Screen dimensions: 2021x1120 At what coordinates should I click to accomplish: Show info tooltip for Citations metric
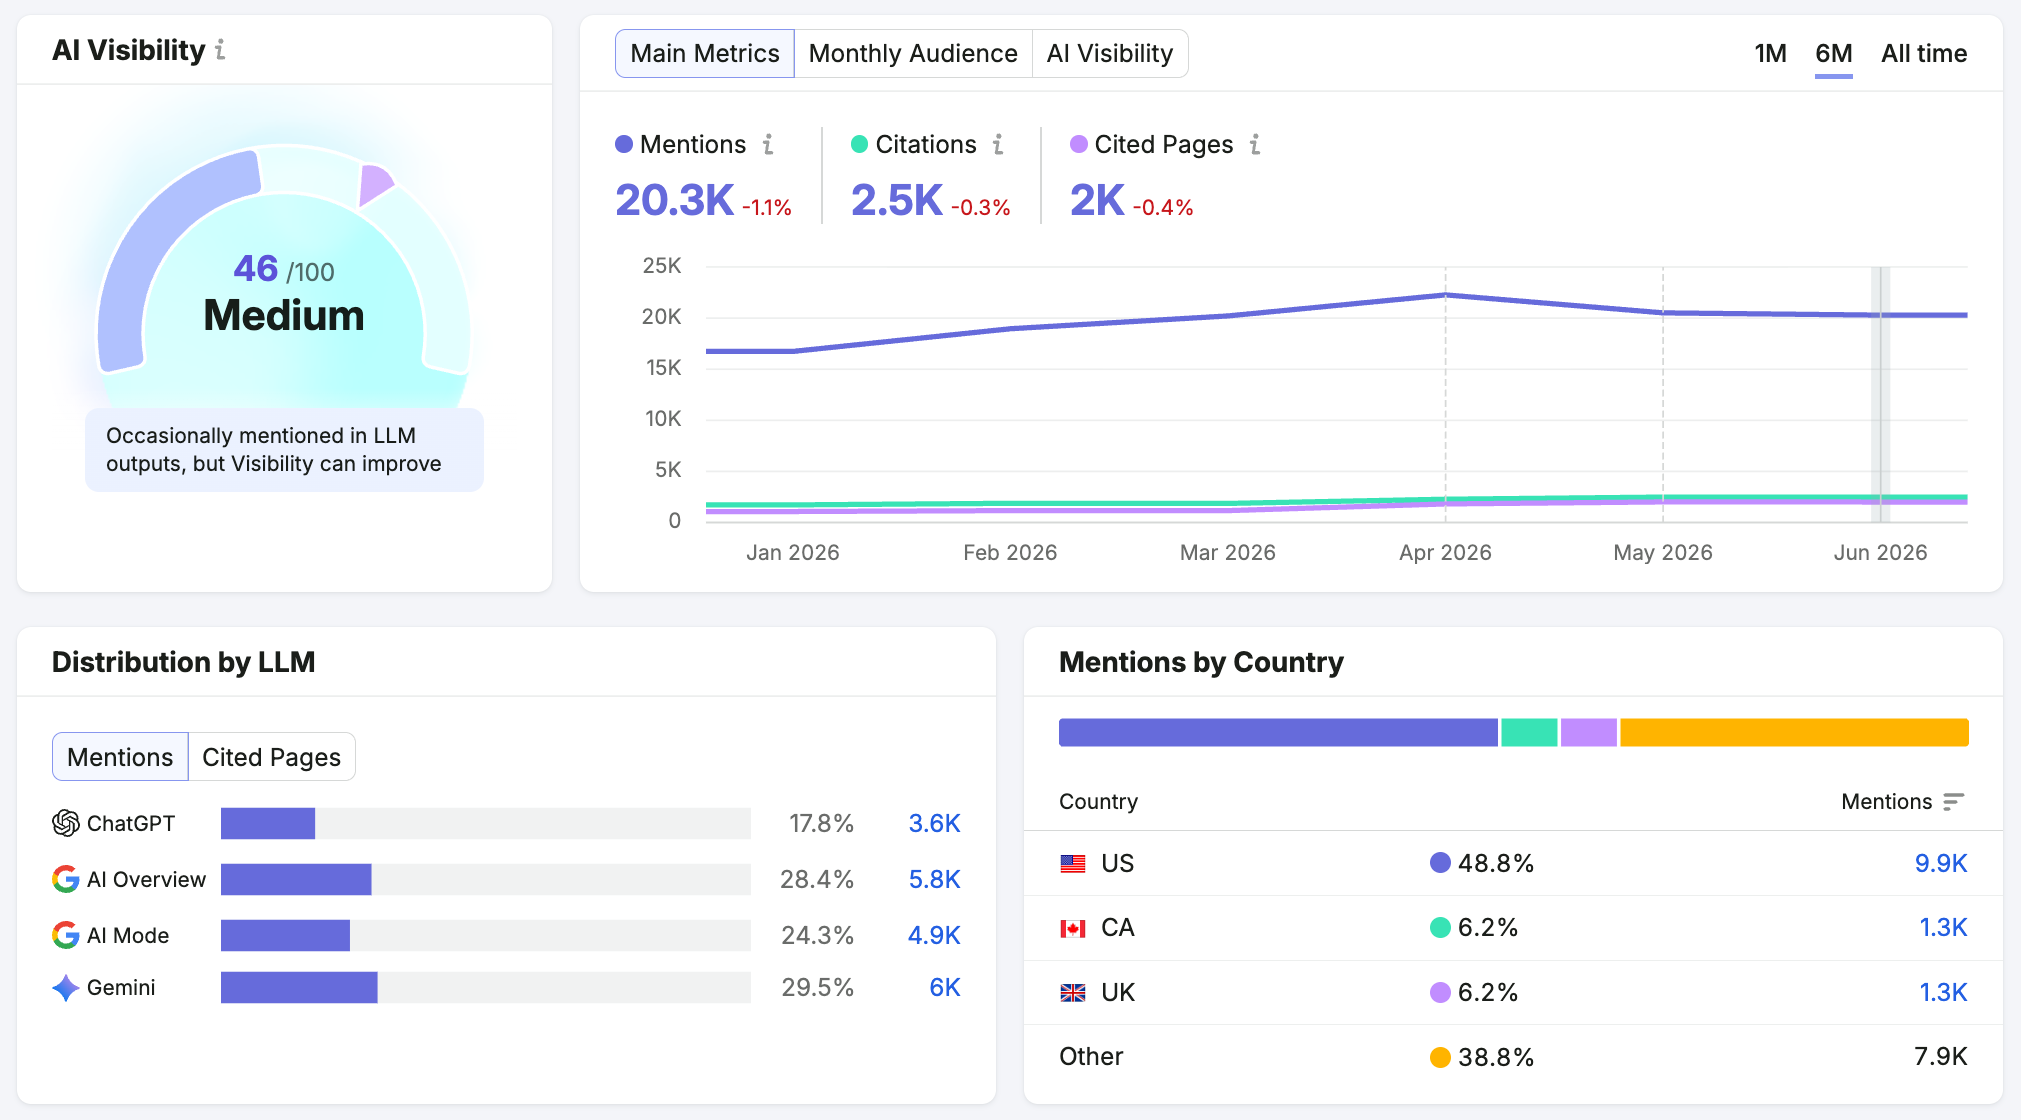[x=998, y=145]
